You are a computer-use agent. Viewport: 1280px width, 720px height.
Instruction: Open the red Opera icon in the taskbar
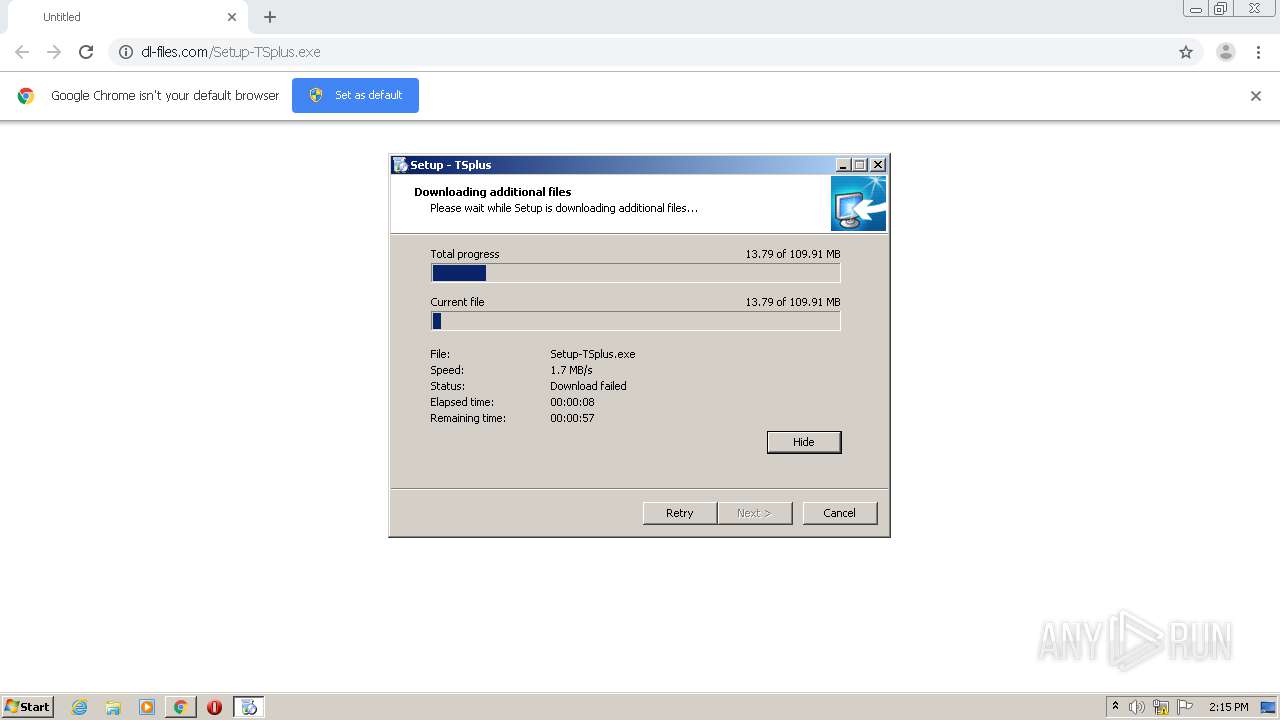214,707
